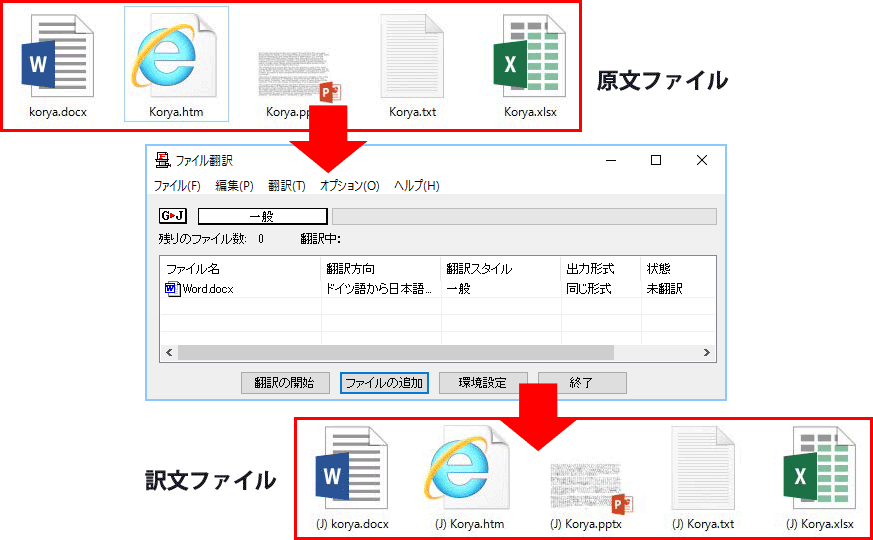Click the right arrow of horizontal scrollbar
873x540 pixels.
pos(707,352)
